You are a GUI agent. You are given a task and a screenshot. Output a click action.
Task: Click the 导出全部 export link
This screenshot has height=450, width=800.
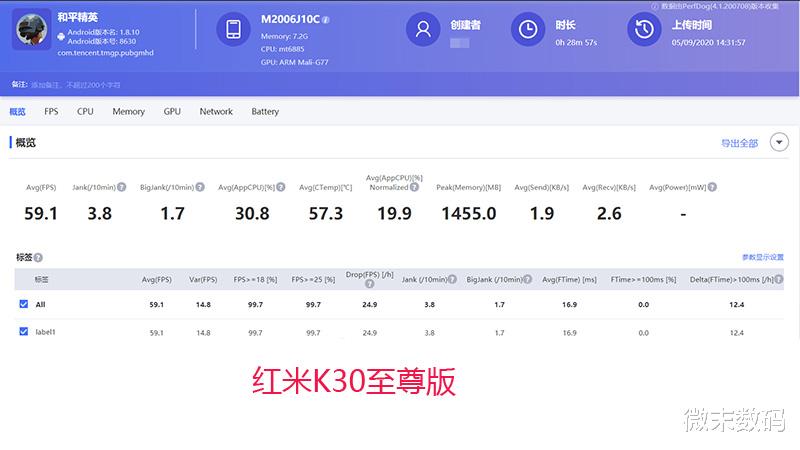pyautogui.click(x=739, y=143)
